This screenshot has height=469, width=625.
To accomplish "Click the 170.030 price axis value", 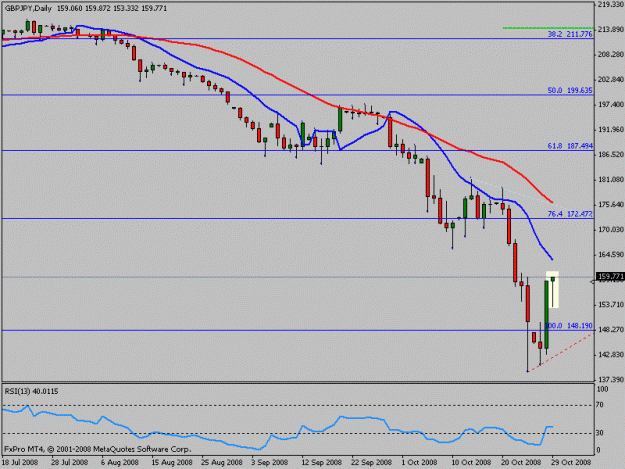I will (610, 230).
